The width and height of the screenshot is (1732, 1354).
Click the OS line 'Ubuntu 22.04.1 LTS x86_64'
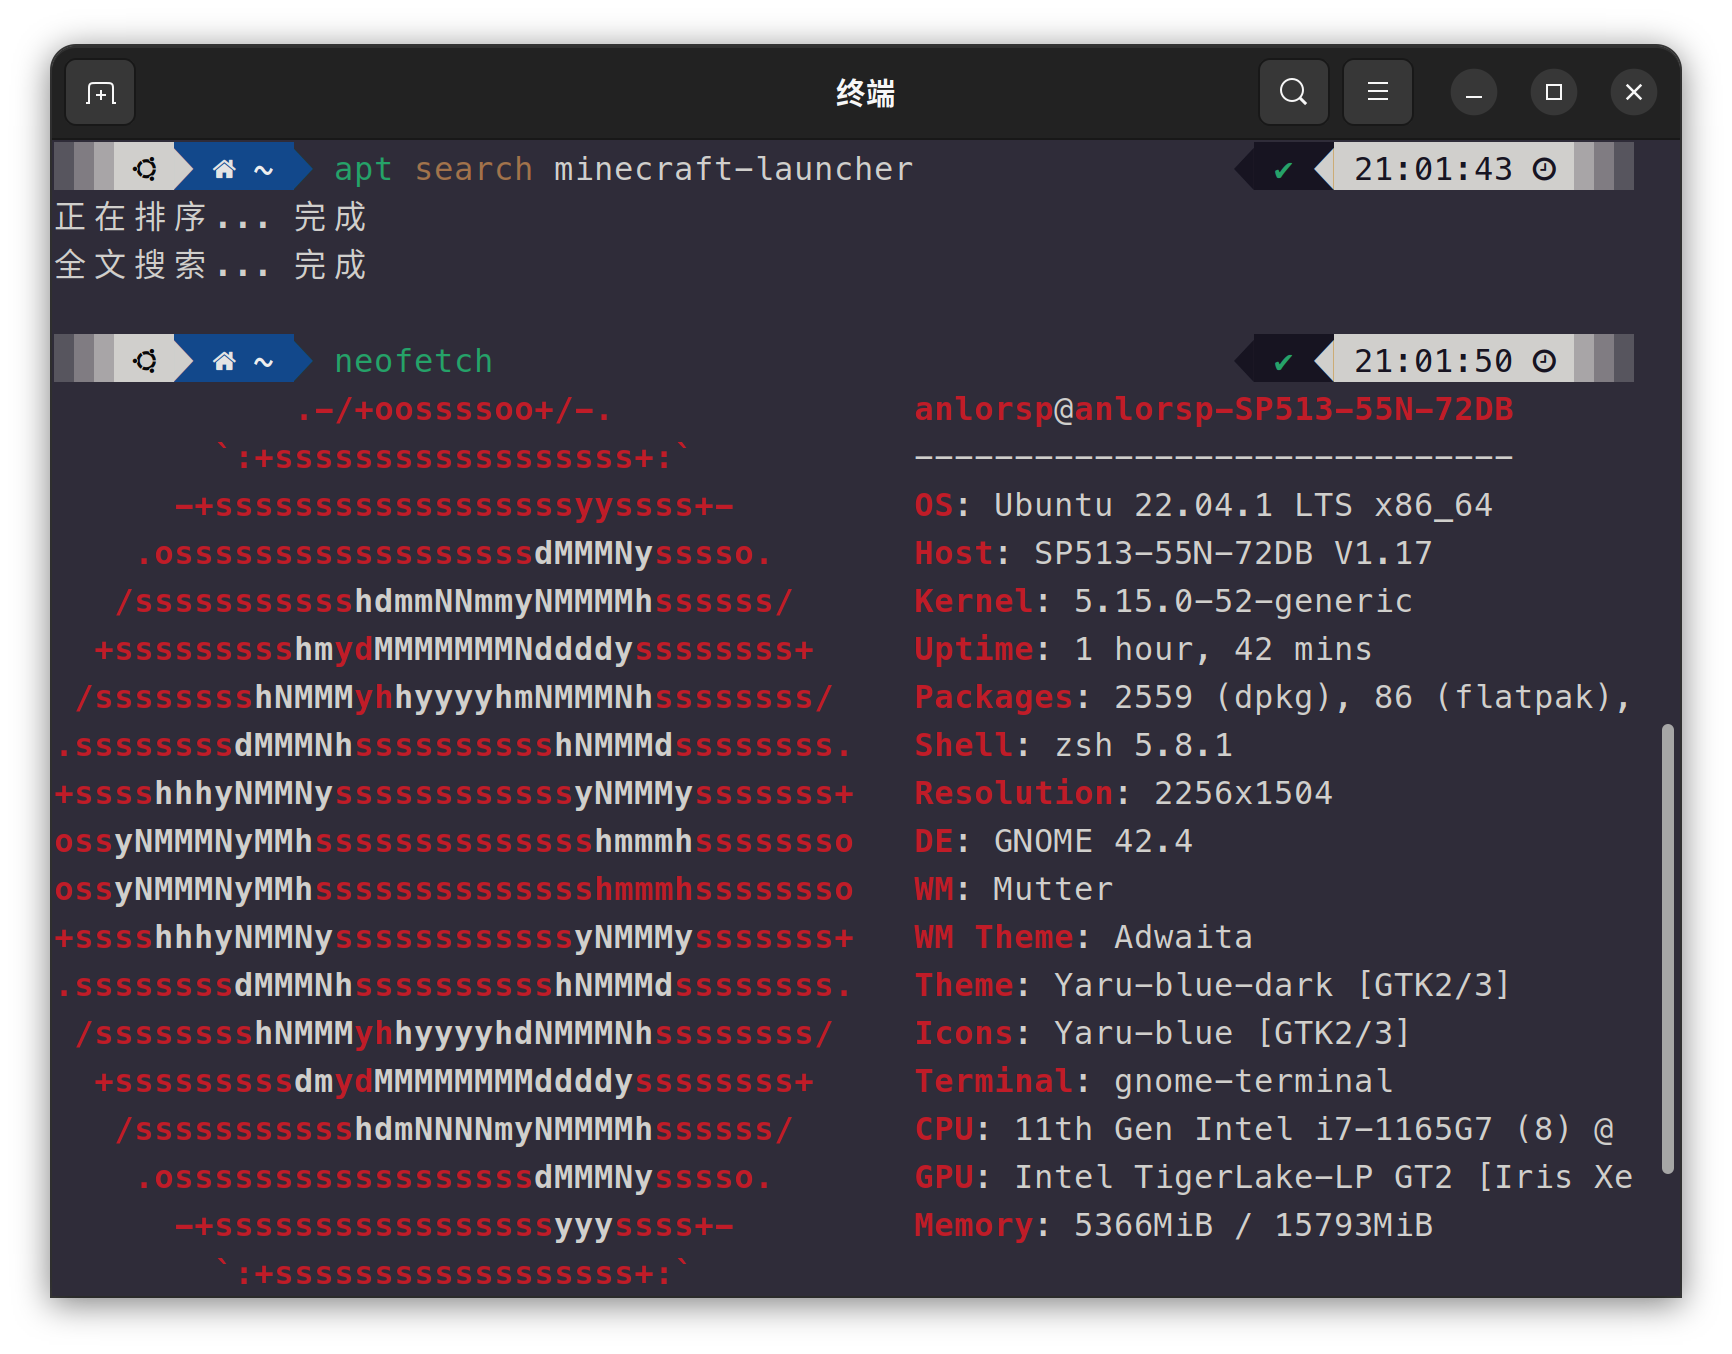tap(1243, 505)
